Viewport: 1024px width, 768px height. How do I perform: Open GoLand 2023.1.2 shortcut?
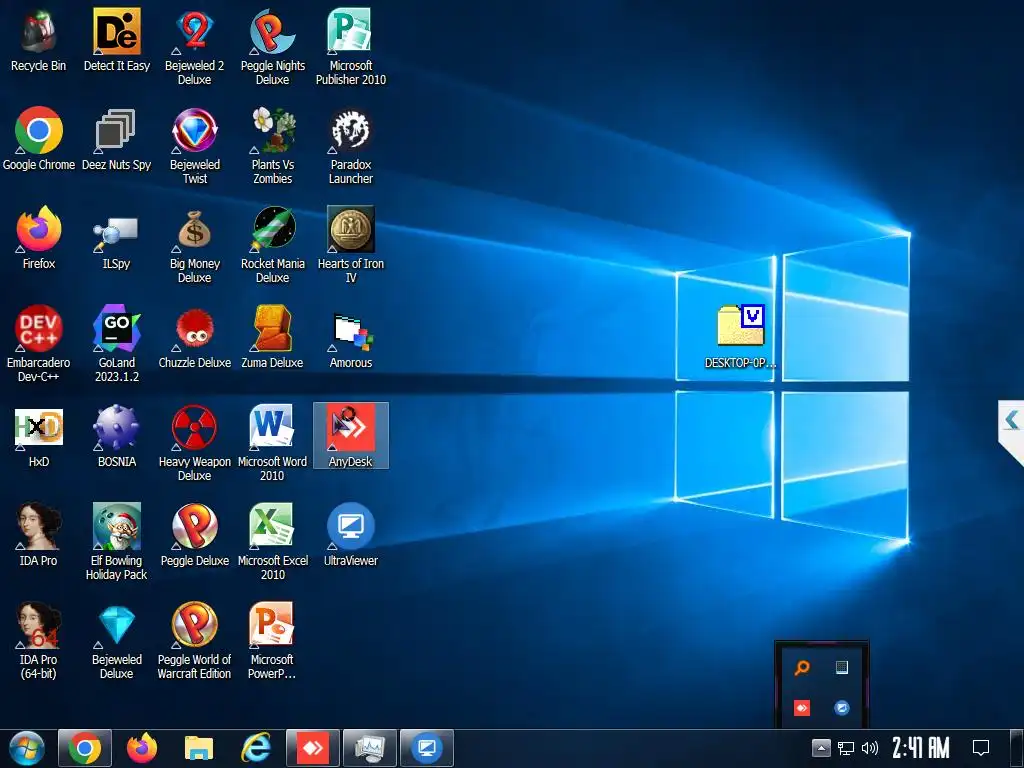[x=116, y=344]
